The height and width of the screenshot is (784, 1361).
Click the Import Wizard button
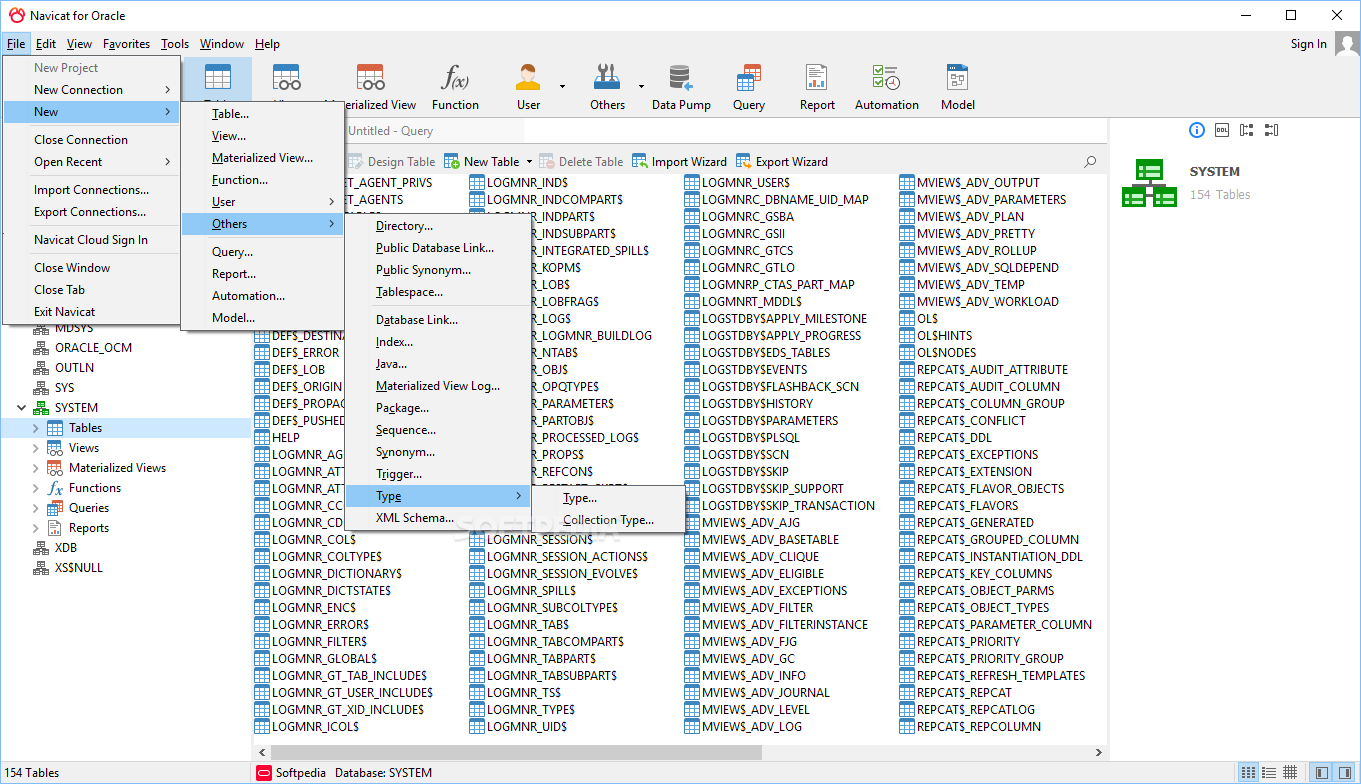(680, 162)
